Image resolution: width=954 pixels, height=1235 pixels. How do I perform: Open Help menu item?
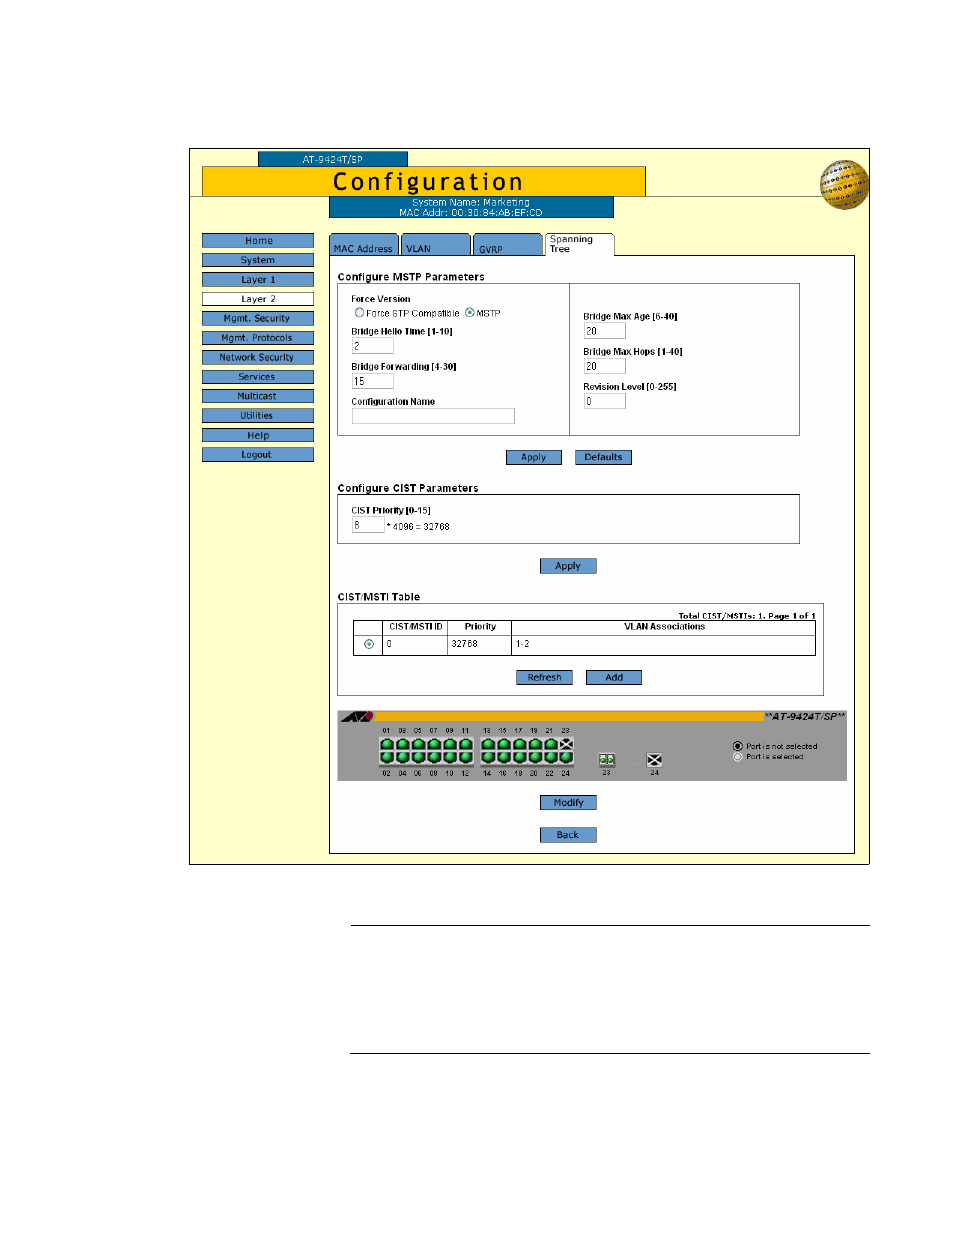[x=258, y=435]
